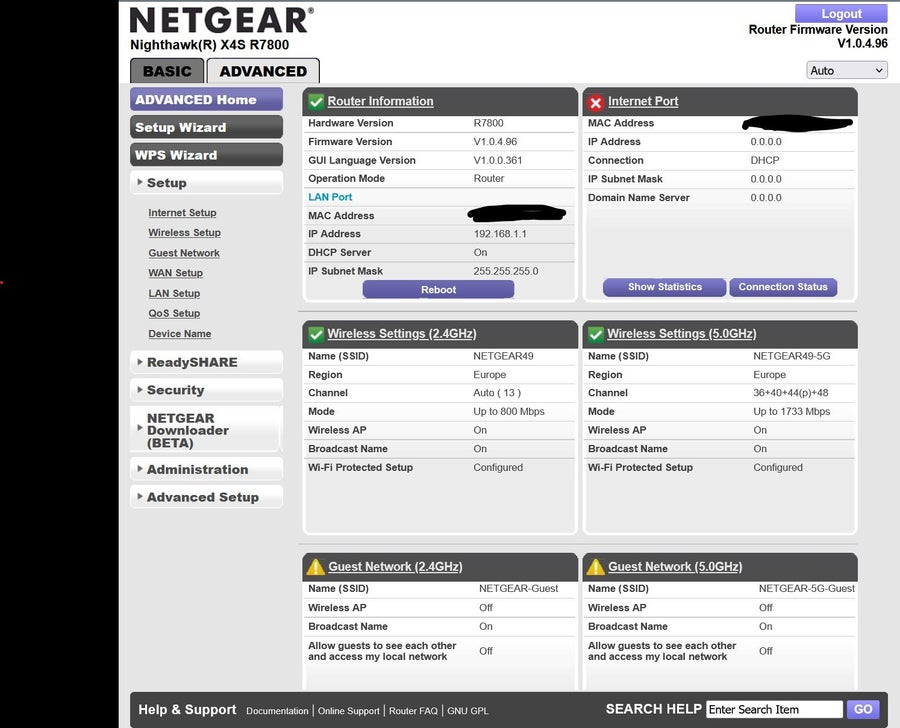Click the Enter Search Item field

(x=774, y=710)
